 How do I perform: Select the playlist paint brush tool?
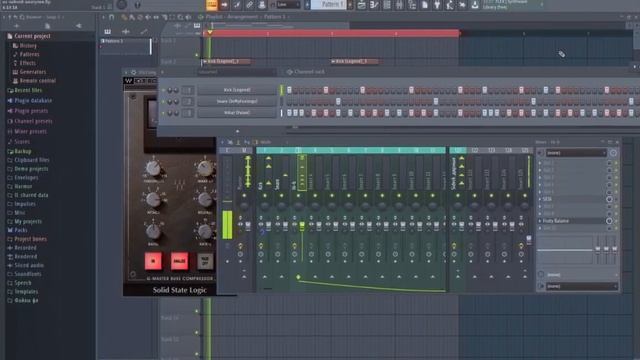point(132,17)
